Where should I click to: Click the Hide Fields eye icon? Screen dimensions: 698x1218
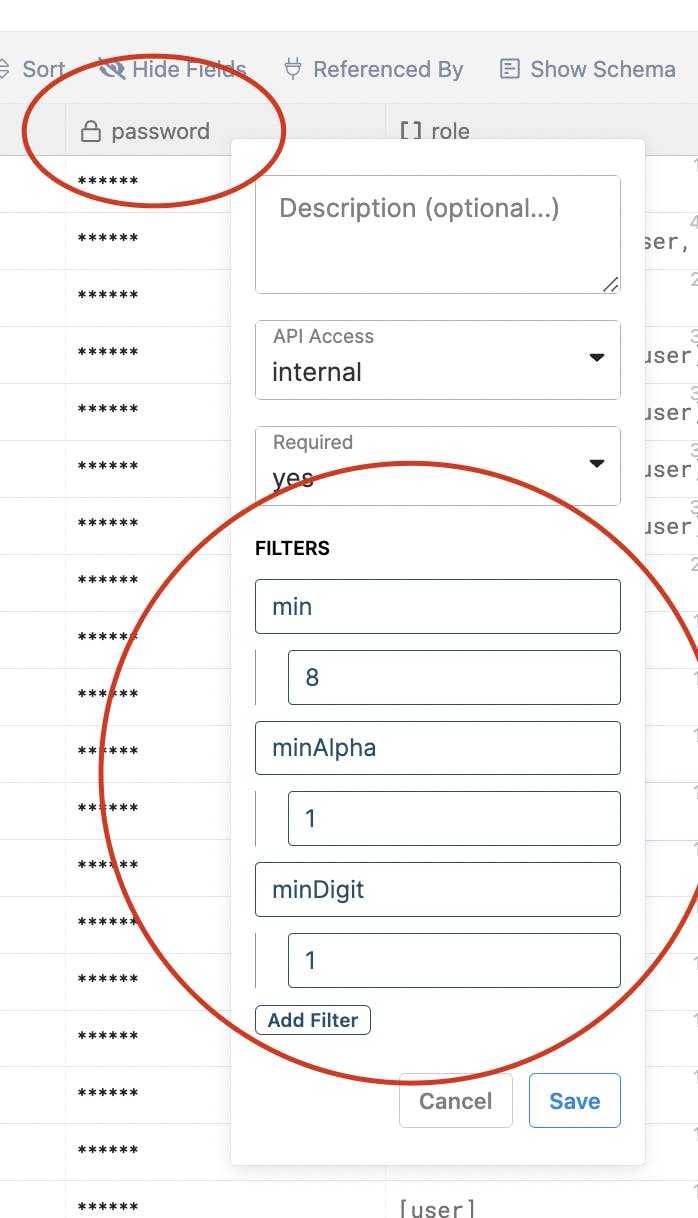point(112,69)
